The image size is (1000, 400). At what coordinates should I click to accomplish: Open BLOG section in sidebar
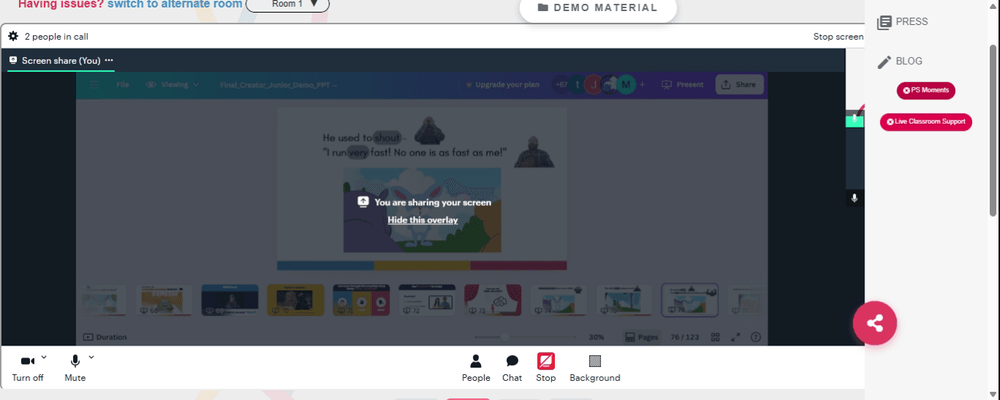[x=900, y=61]
